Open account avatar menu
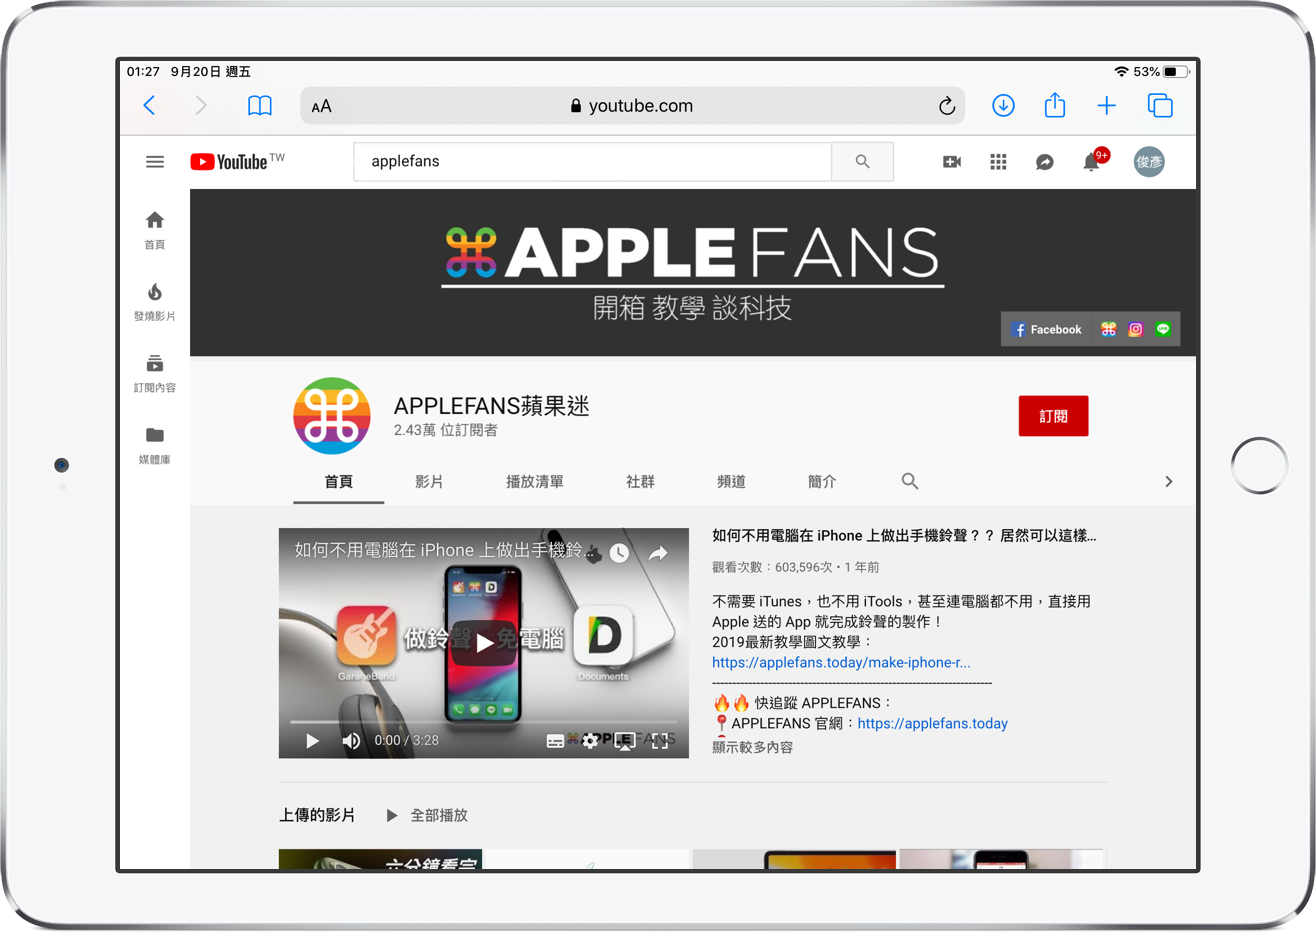Image resolution: width=1316 pixels, height=933 pixels. (1149, 162)
